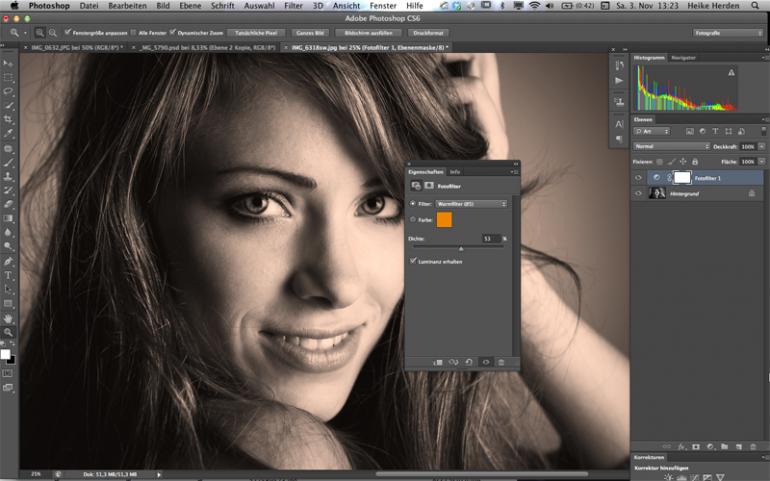
Task: Open the Filter menu
Action: [293, 5]
